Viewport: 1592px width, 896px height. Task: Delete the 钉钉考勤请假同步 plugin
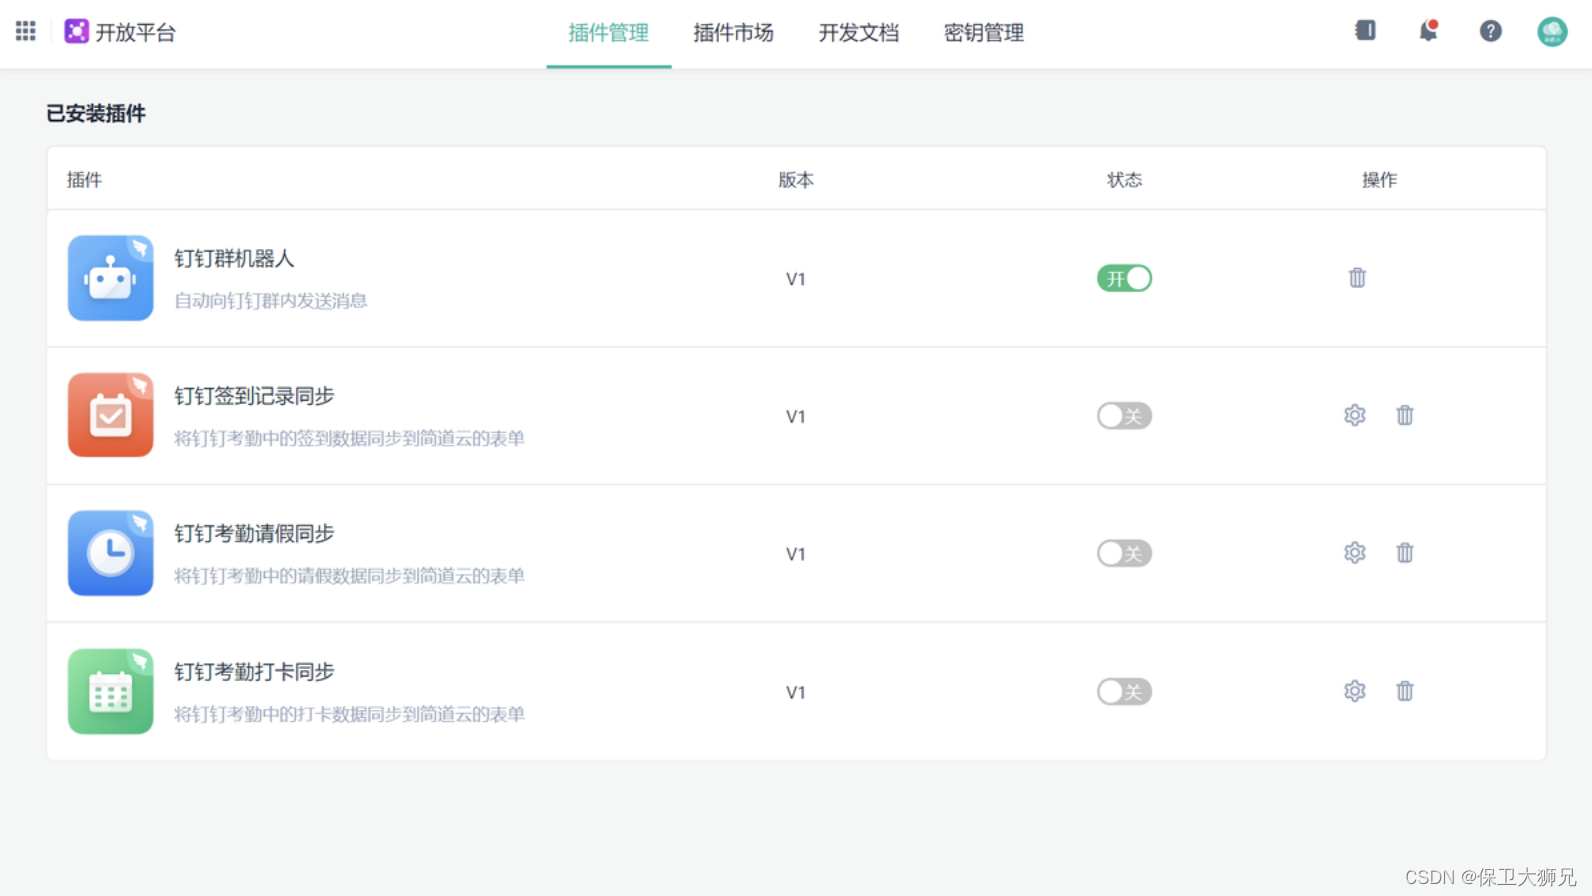pos(1405,553)
